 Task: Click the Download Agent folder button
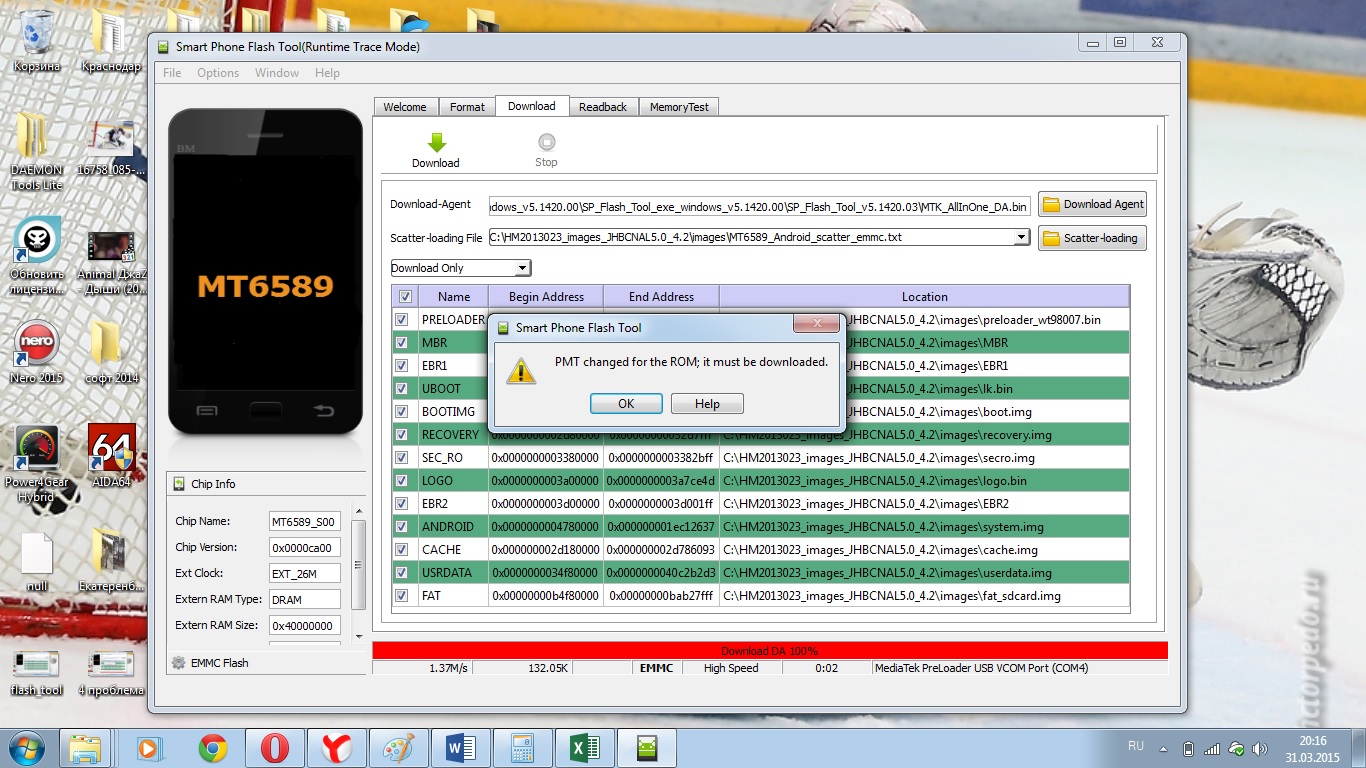pyautogui.click(x=1092, y=204)
